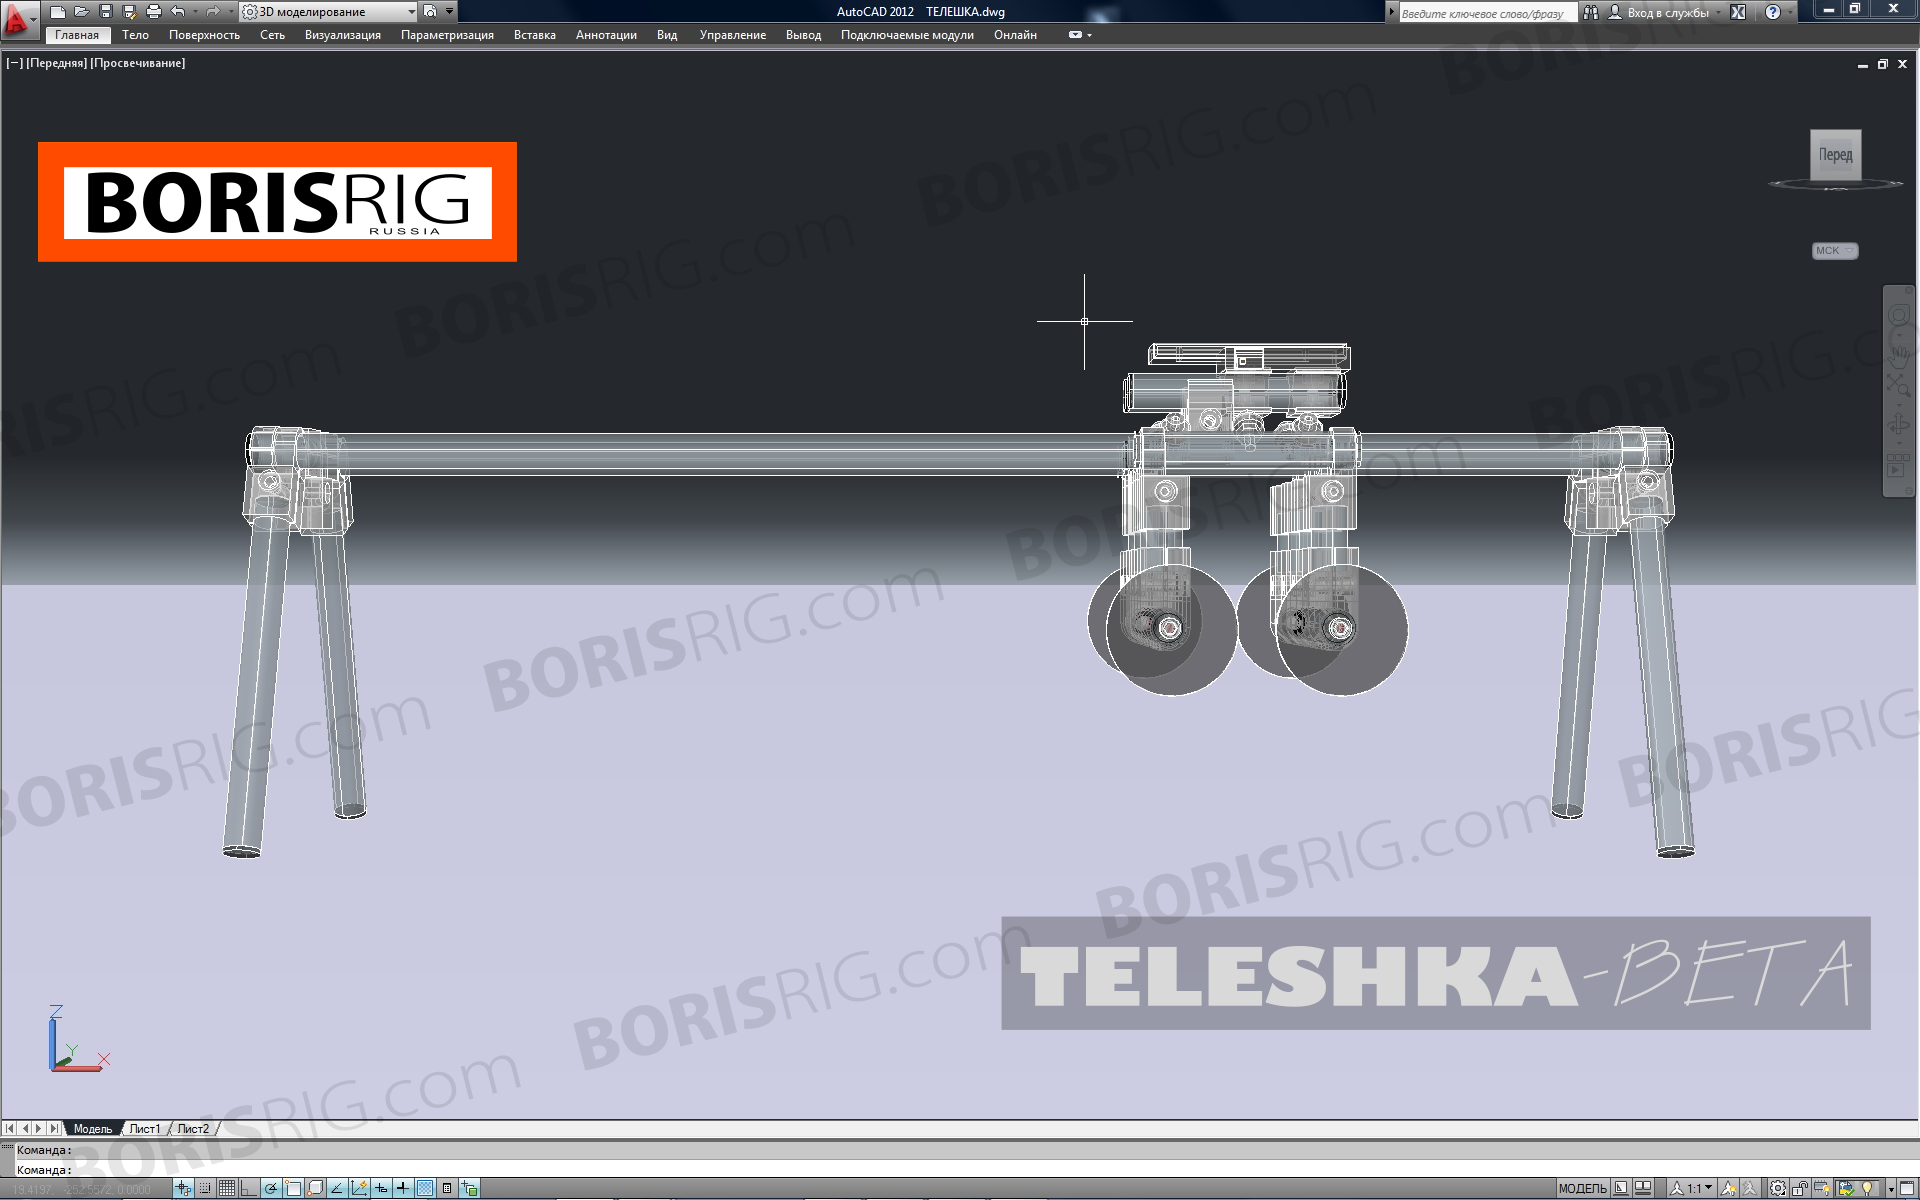Click the Open file folder icon

pos(82,12)
